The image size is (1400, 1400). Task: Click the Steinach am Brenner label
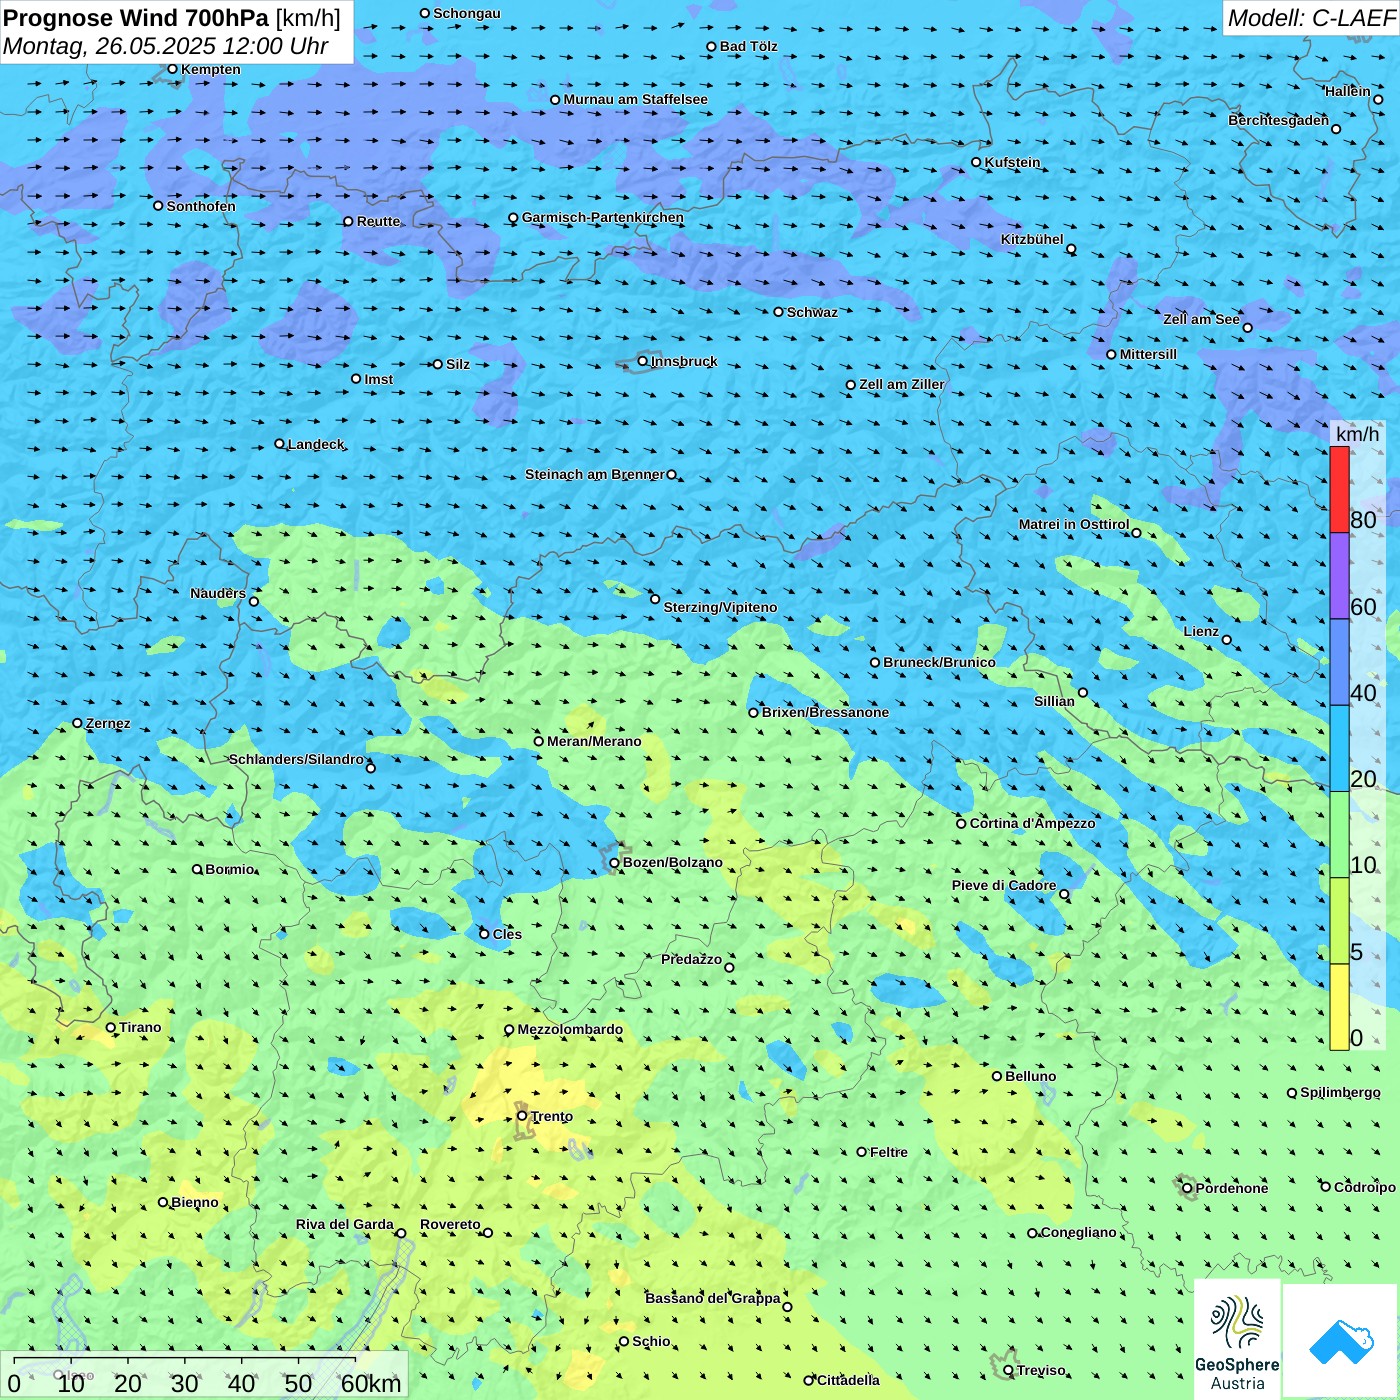(x=595, y=474)
